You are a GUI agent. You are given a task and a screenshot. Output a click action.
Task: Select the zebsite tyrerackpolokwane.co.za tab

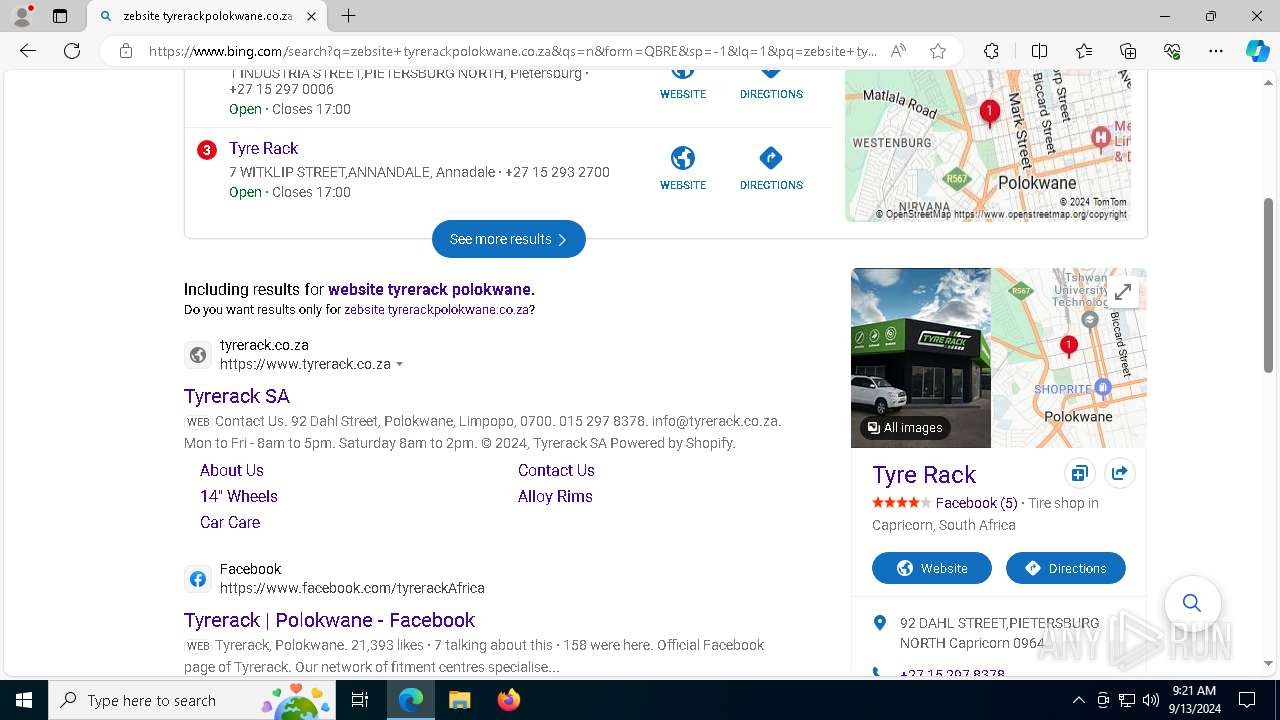click(207, 16)
